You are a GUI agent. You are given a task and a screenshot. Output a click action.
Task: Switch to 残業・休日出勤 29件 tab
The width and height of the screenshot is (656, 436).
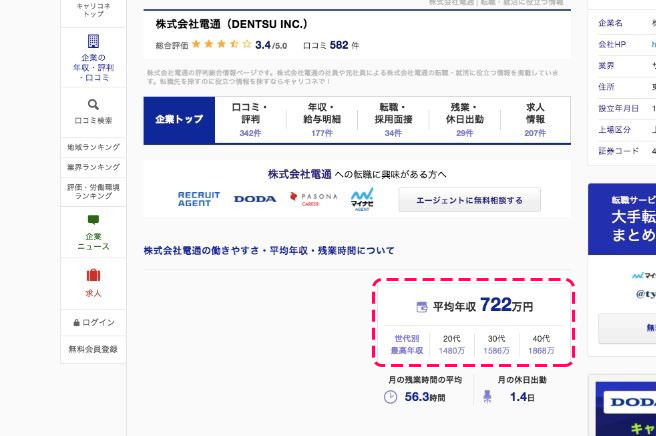464,120
